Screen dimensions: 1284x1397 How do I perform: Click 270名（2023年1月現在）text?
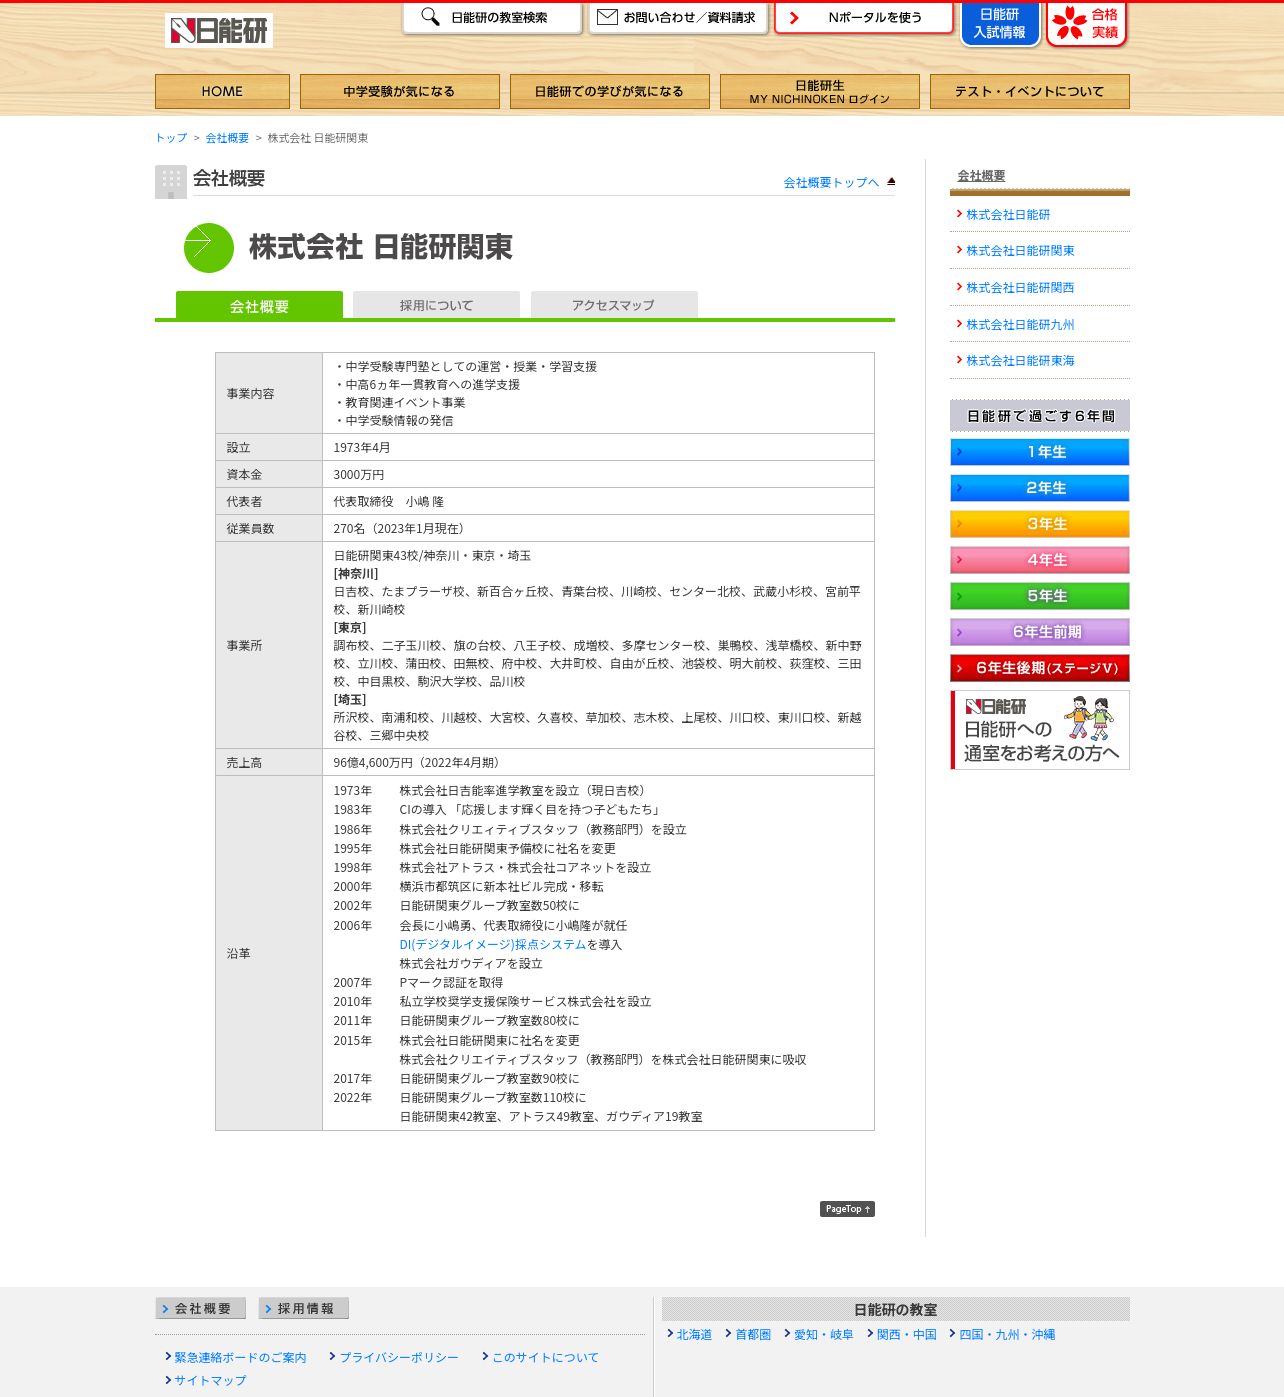pos(401,528)
